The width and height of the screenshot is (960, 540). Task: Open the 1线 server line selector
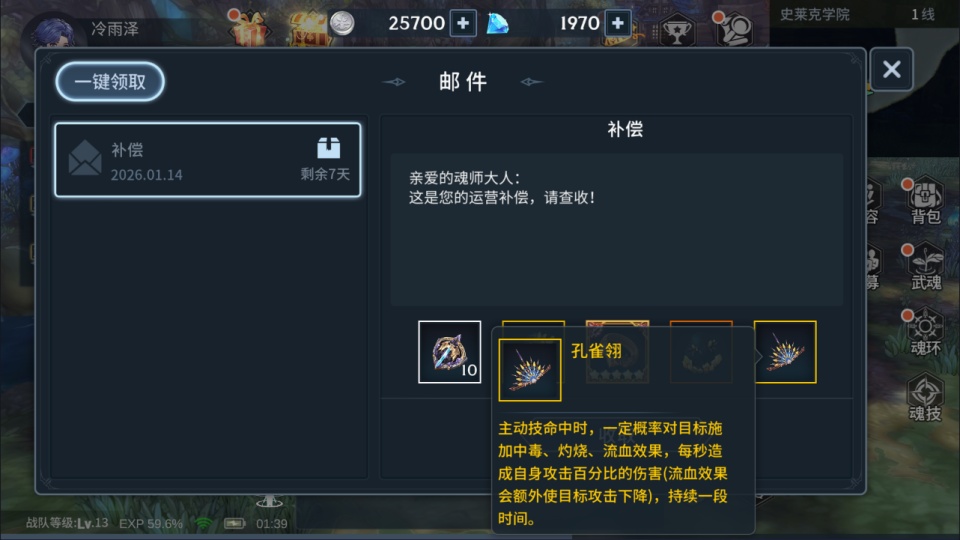pos(923,15)
